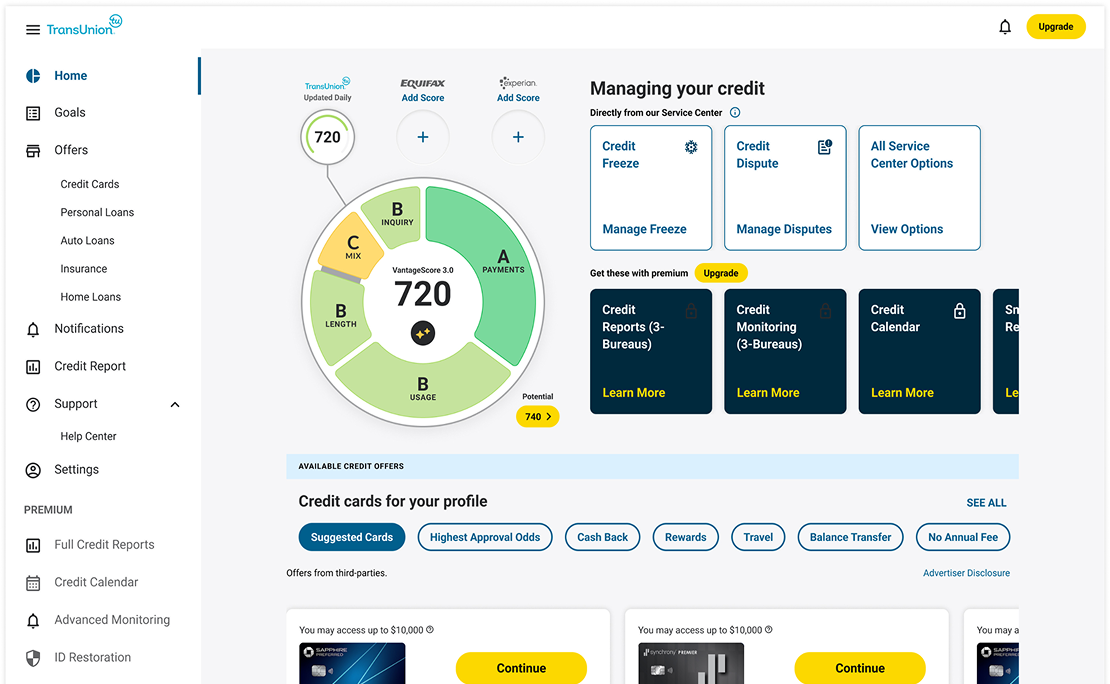
Task: Open Help Center under Support
Action: [x=88, y=436]
